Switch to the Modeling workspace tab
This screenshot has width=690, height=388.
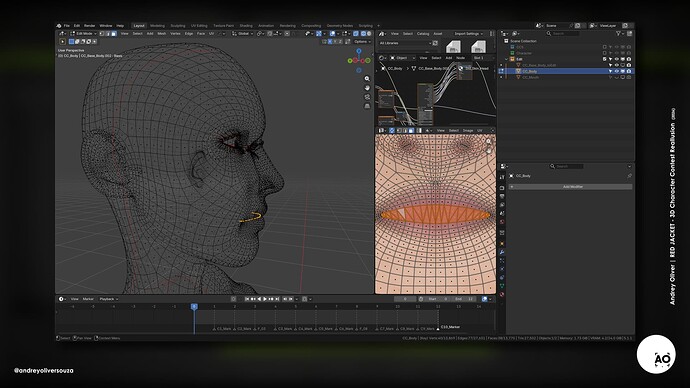[x=157, y=26]
